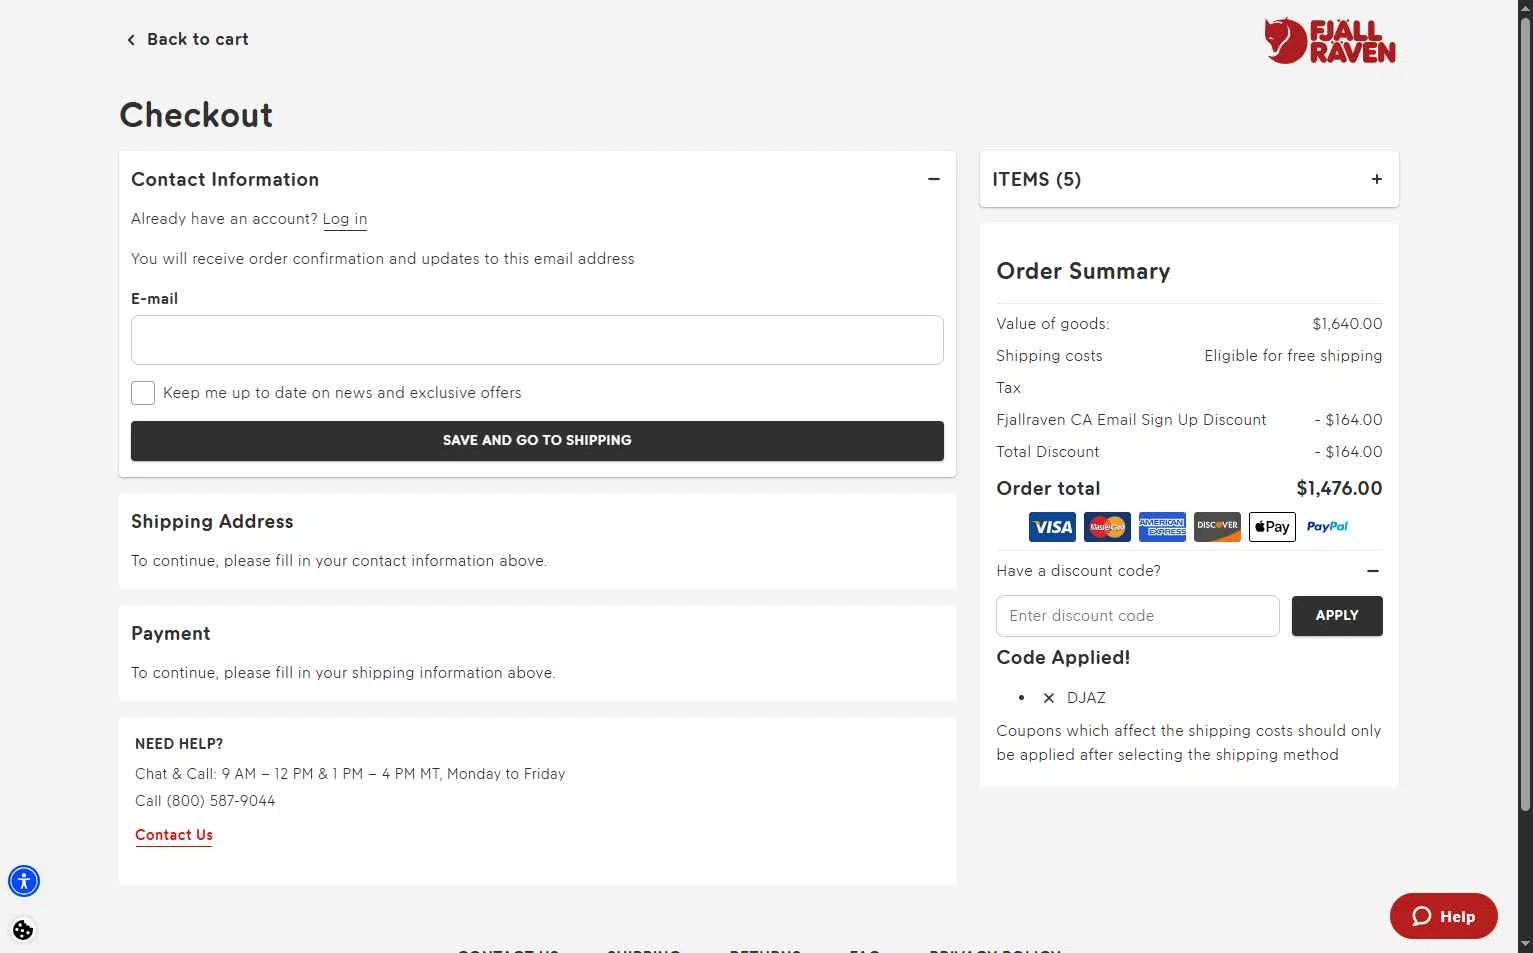Apply the discount code
The height and width of the screenshot is (953, 1533).
tap(1336, 616)
